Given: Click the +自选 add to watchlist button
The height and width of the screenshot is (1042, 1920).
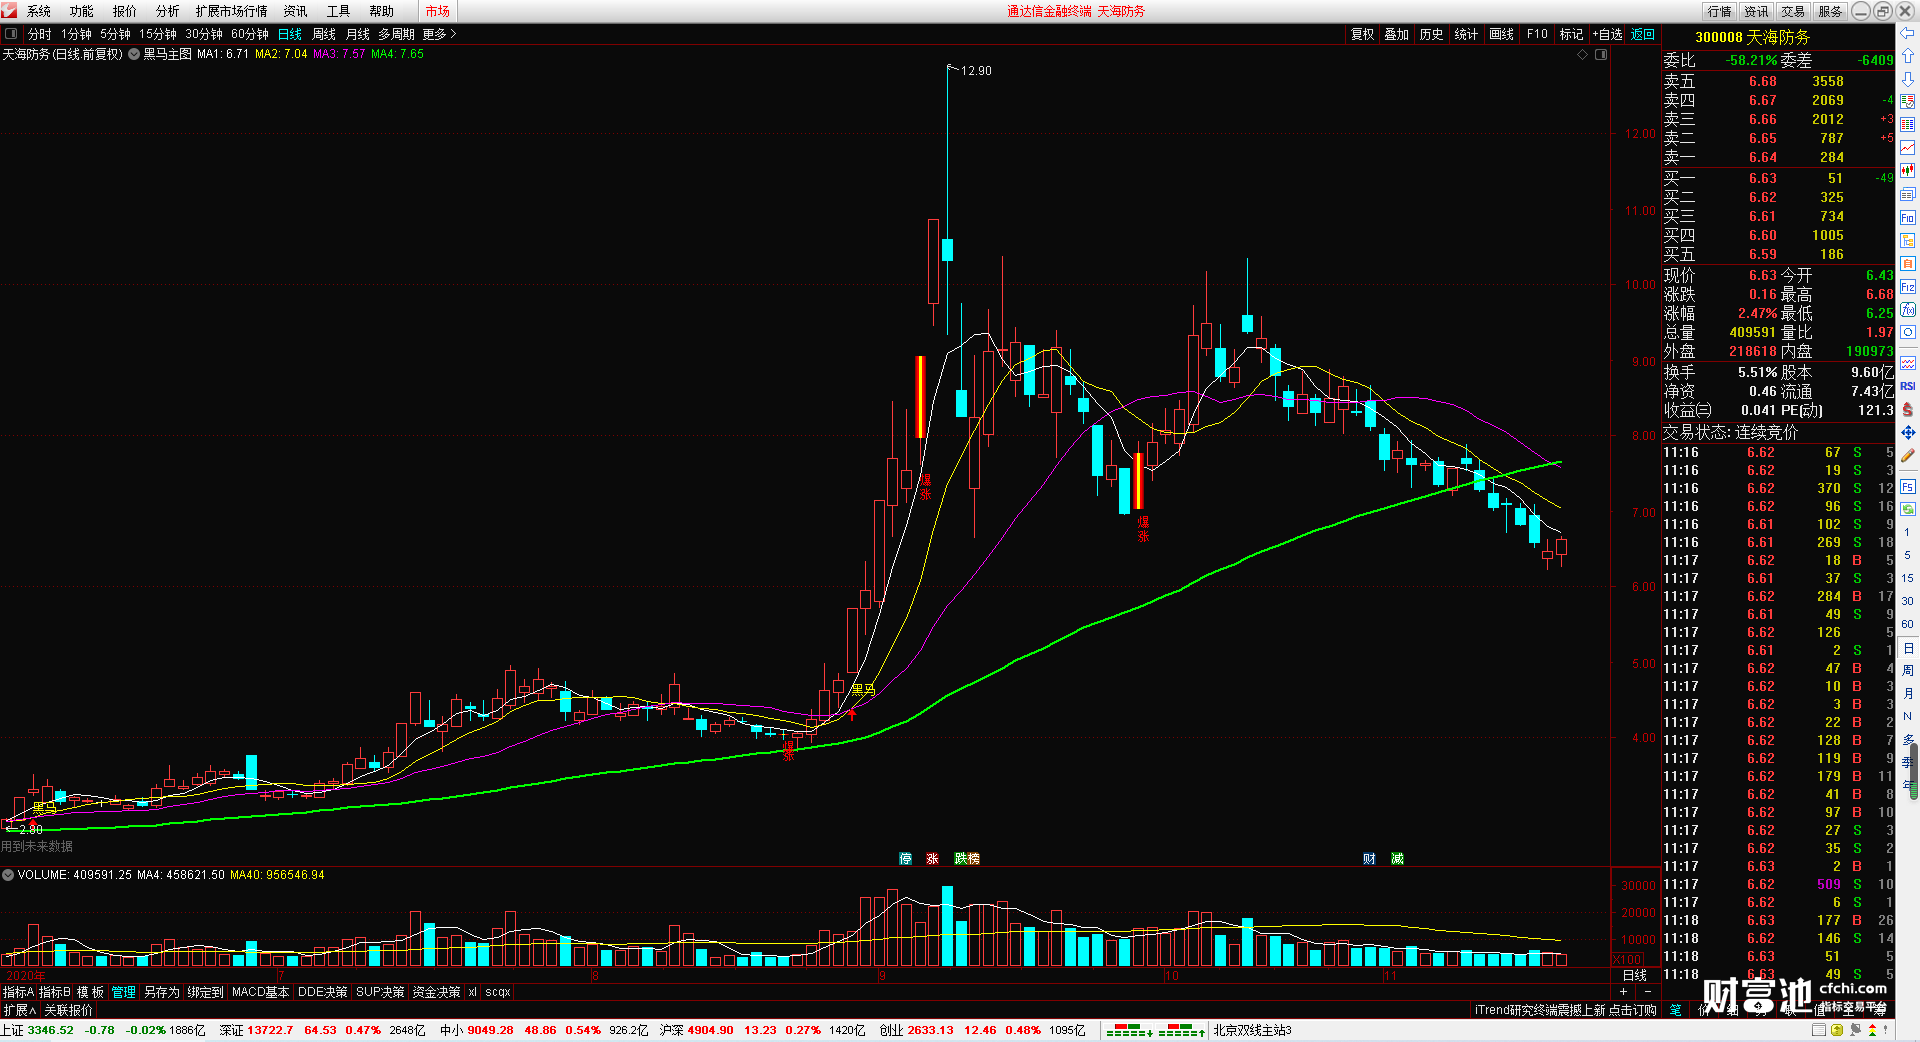Looking at the screenshot, I should [x=1608, y=34].
